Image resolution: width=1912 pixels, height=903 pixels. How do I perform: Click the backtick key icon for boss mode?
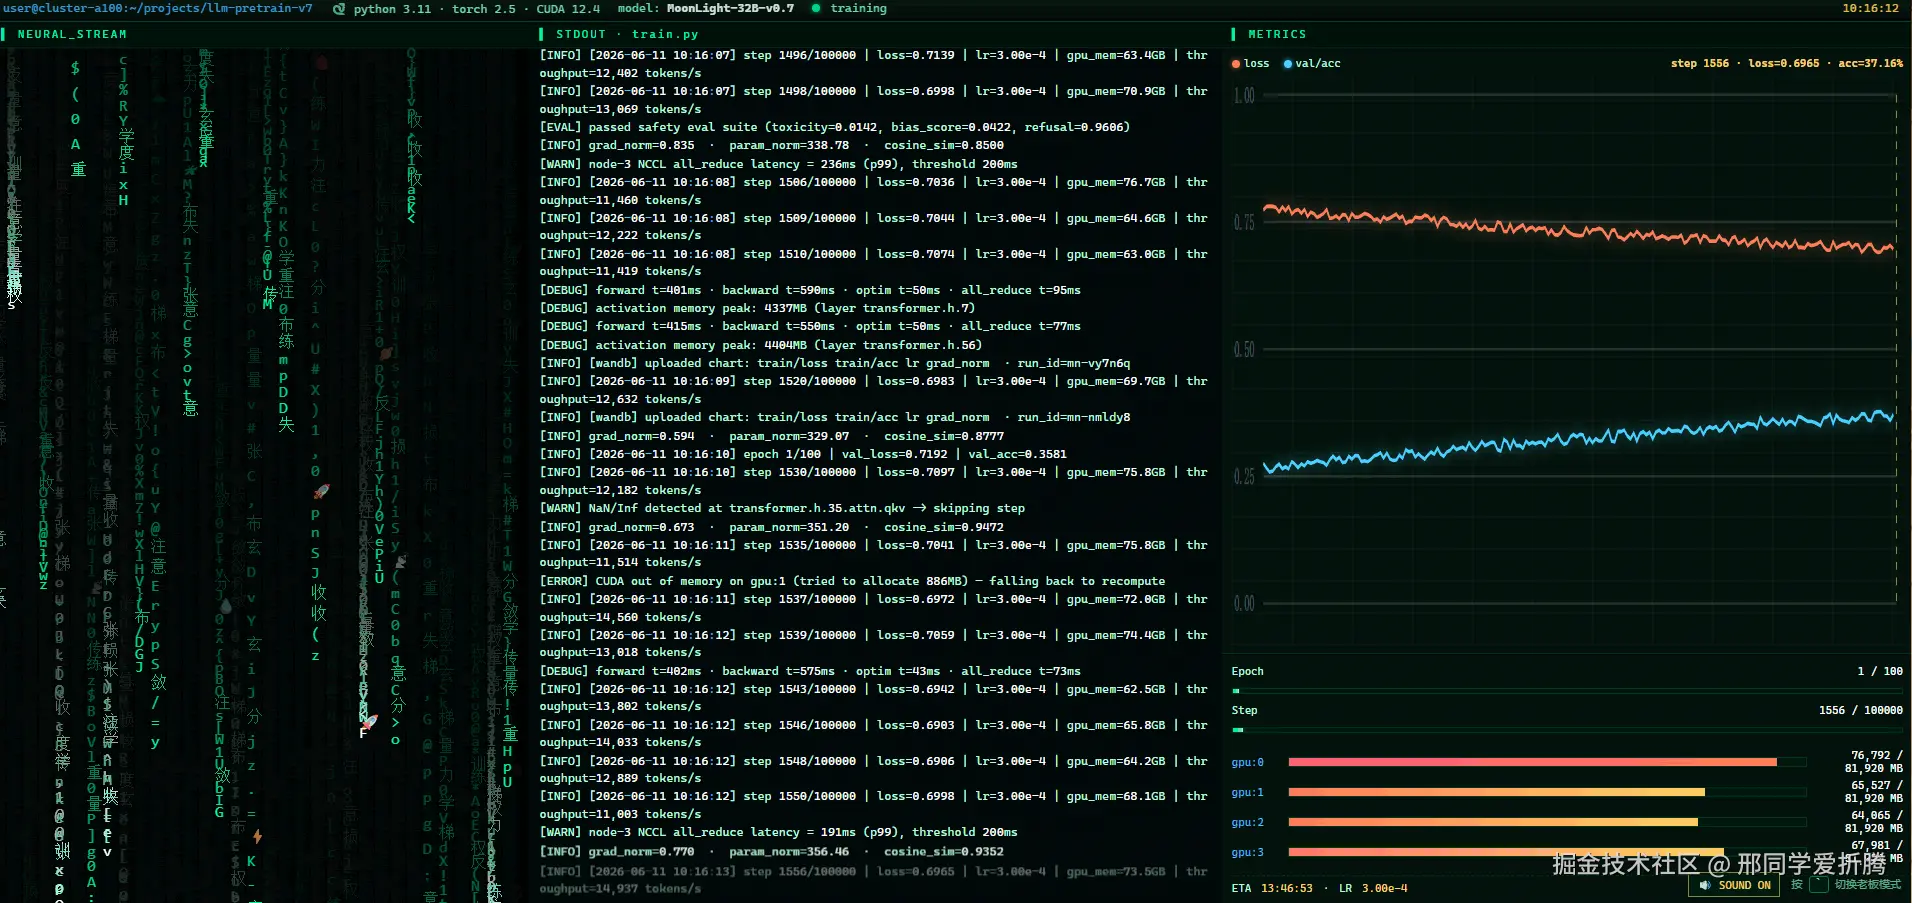1819,885
